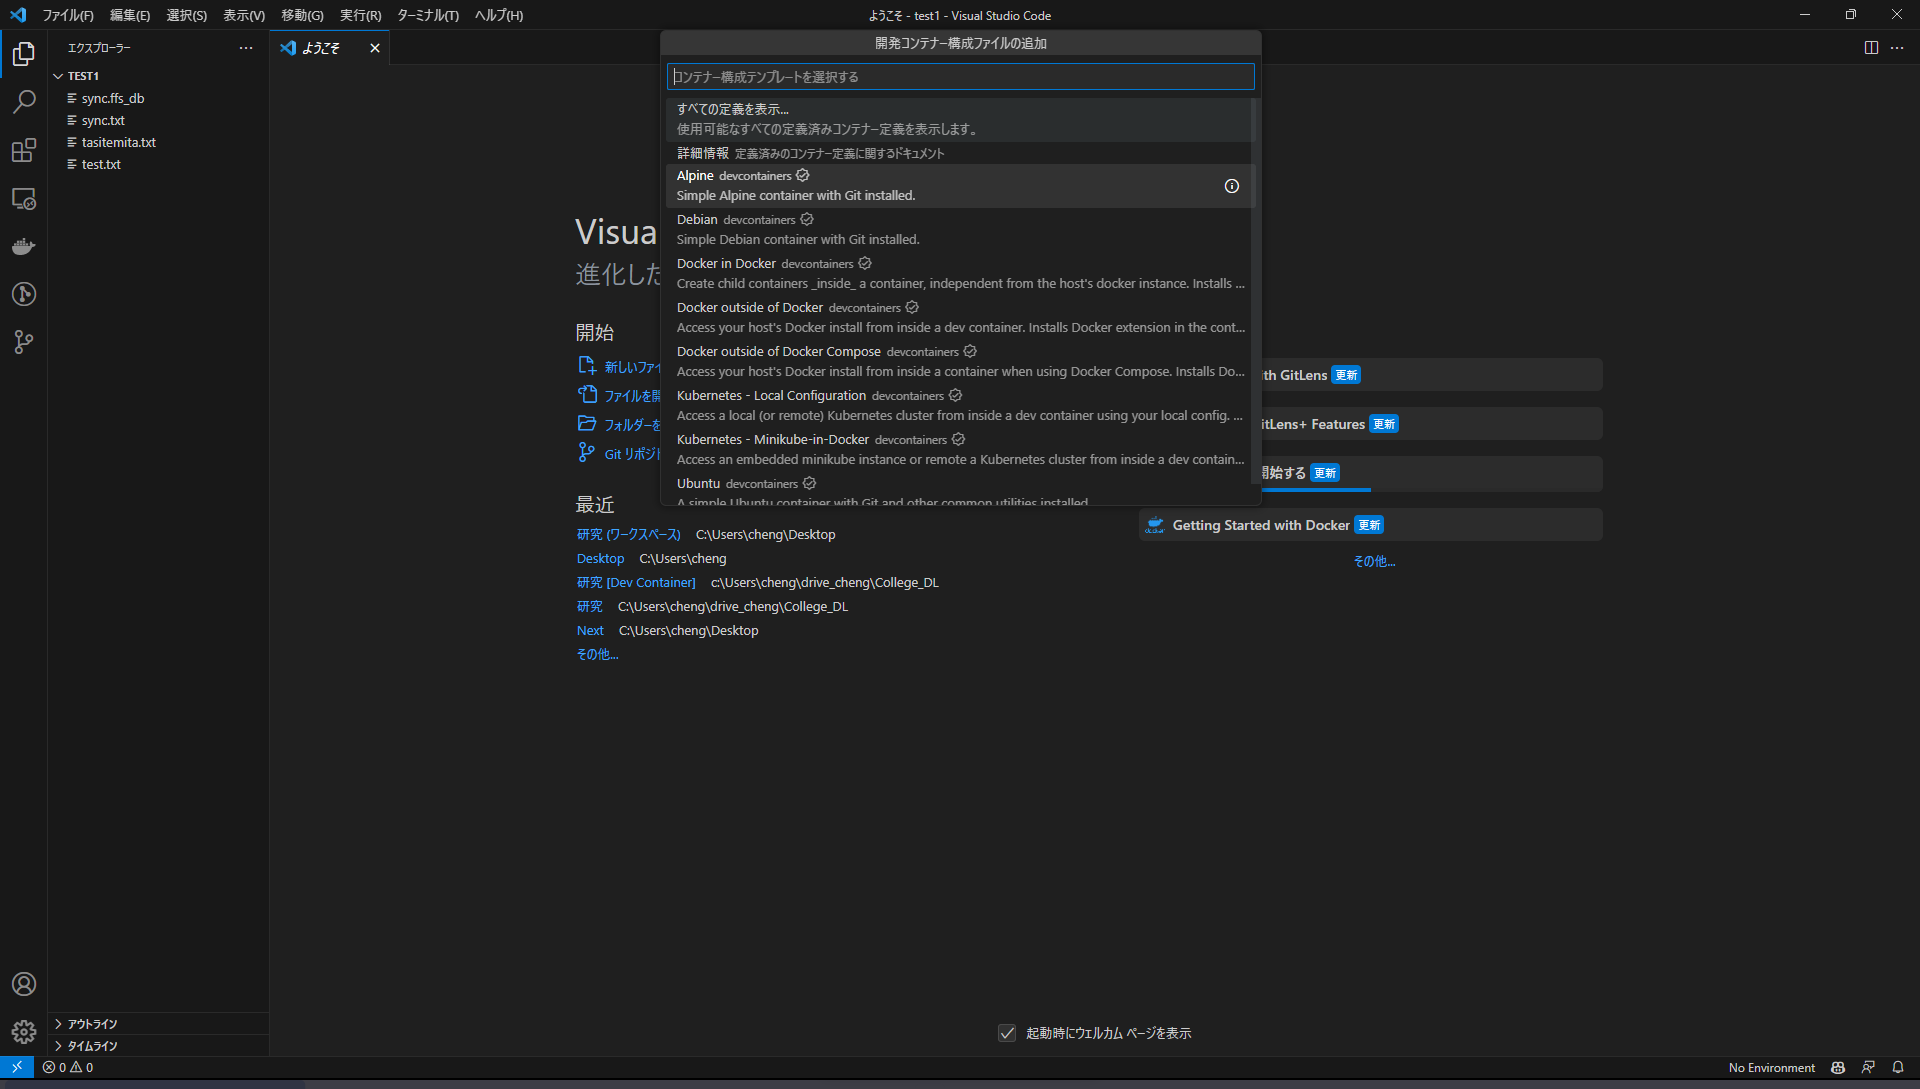
Task: Click the Copilot icon in status bar
Action: coord(1838,1067)
